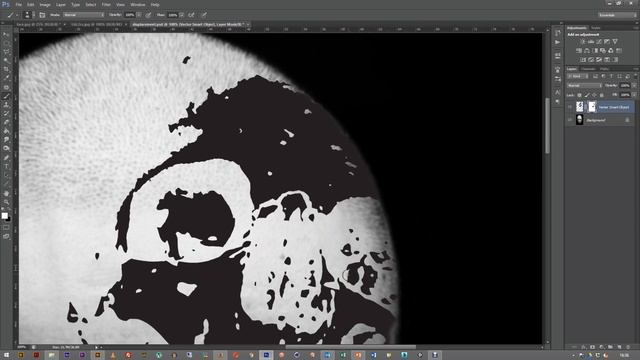Image resolution: width=640 pixels, height=360 pixels.
Task: Add a Curves adjustment layer
Action: click(x=599, y=42)
